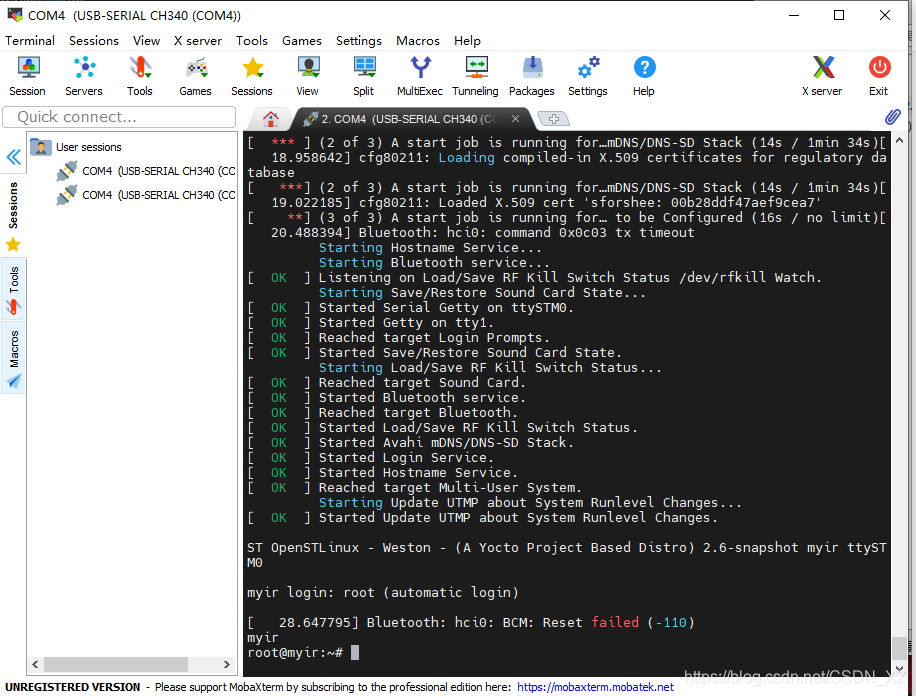The width and height of the screenshot is (916, 696).
Task: Select the first COM4 session entry
Action: tap(146, 171)
